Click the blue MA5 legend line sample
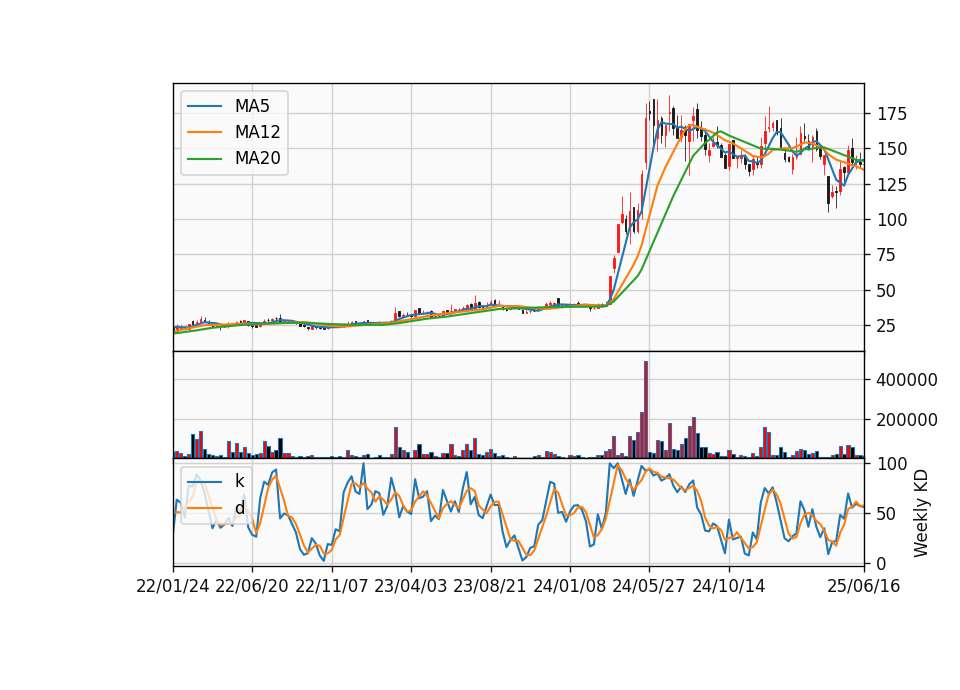 point(204,106)
